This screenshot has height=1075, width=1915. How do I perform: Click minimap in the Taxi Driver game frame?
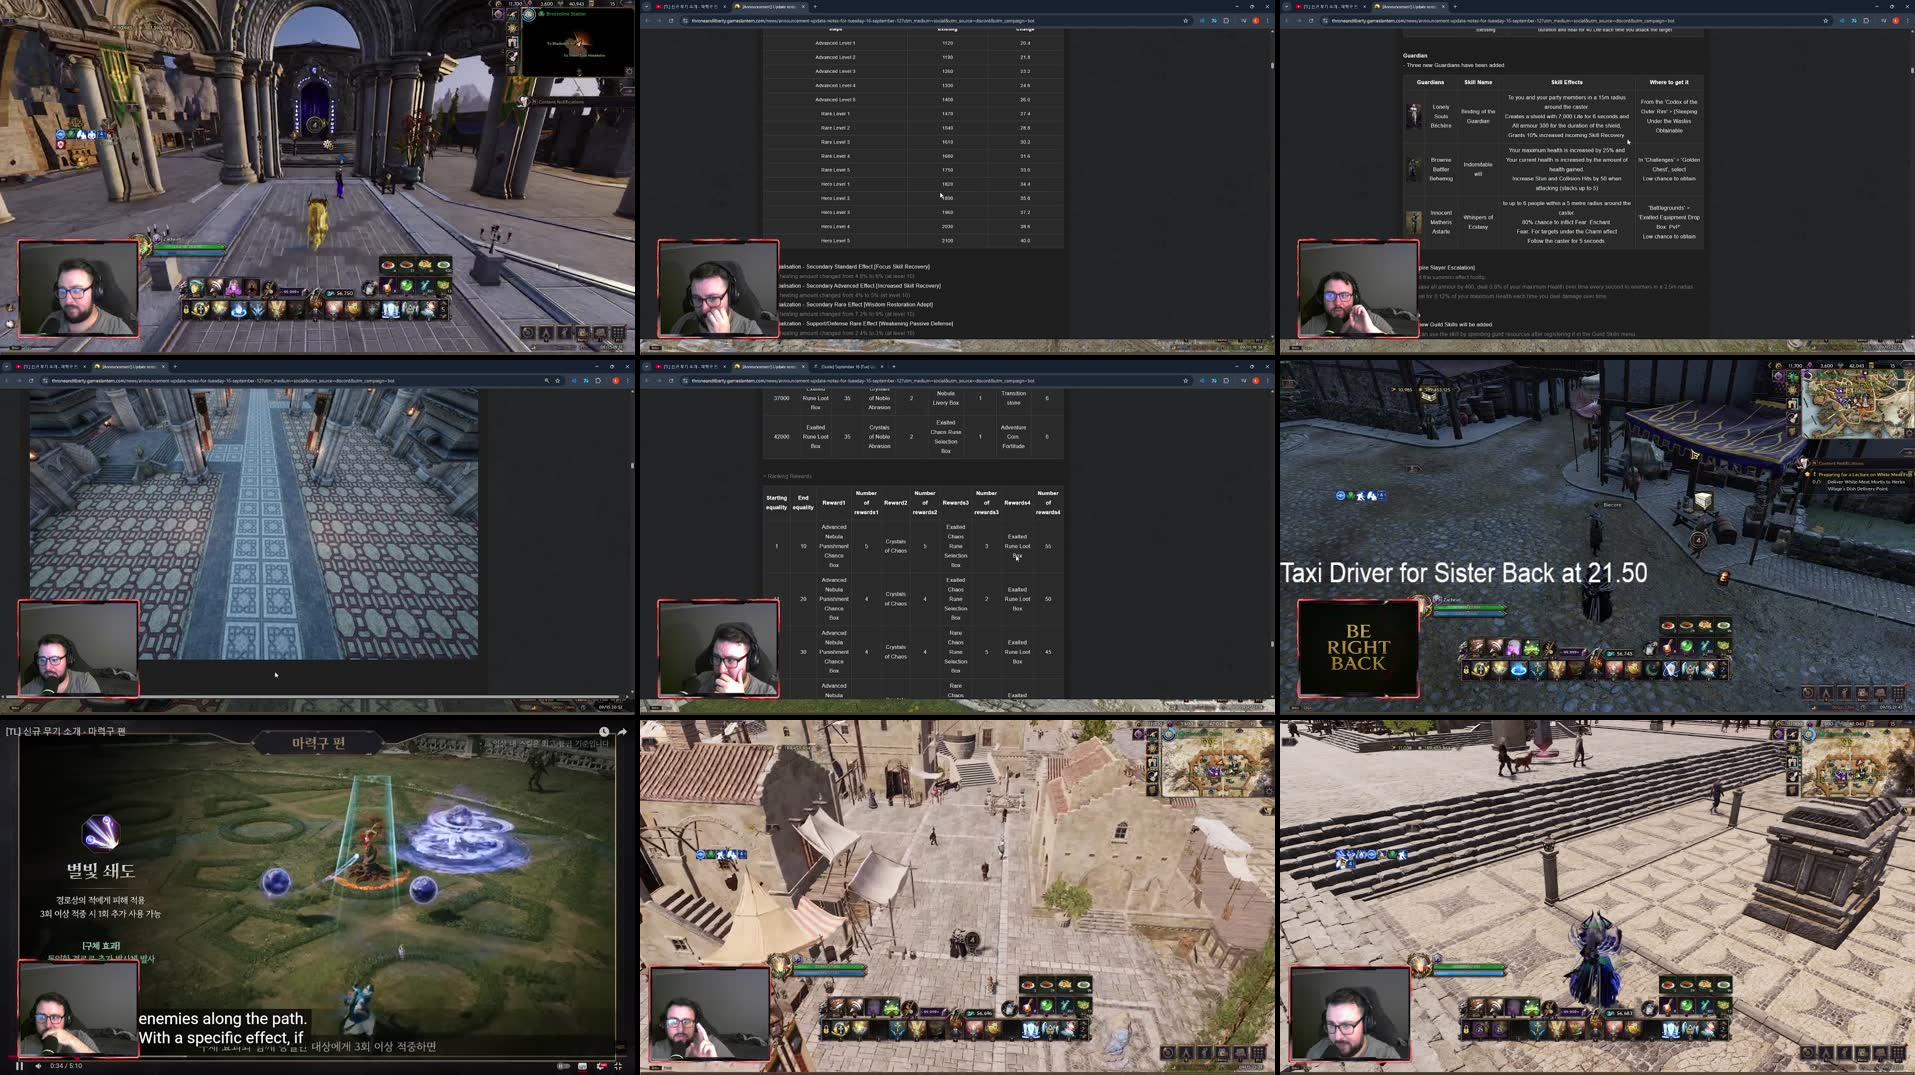coord(1857,405)
